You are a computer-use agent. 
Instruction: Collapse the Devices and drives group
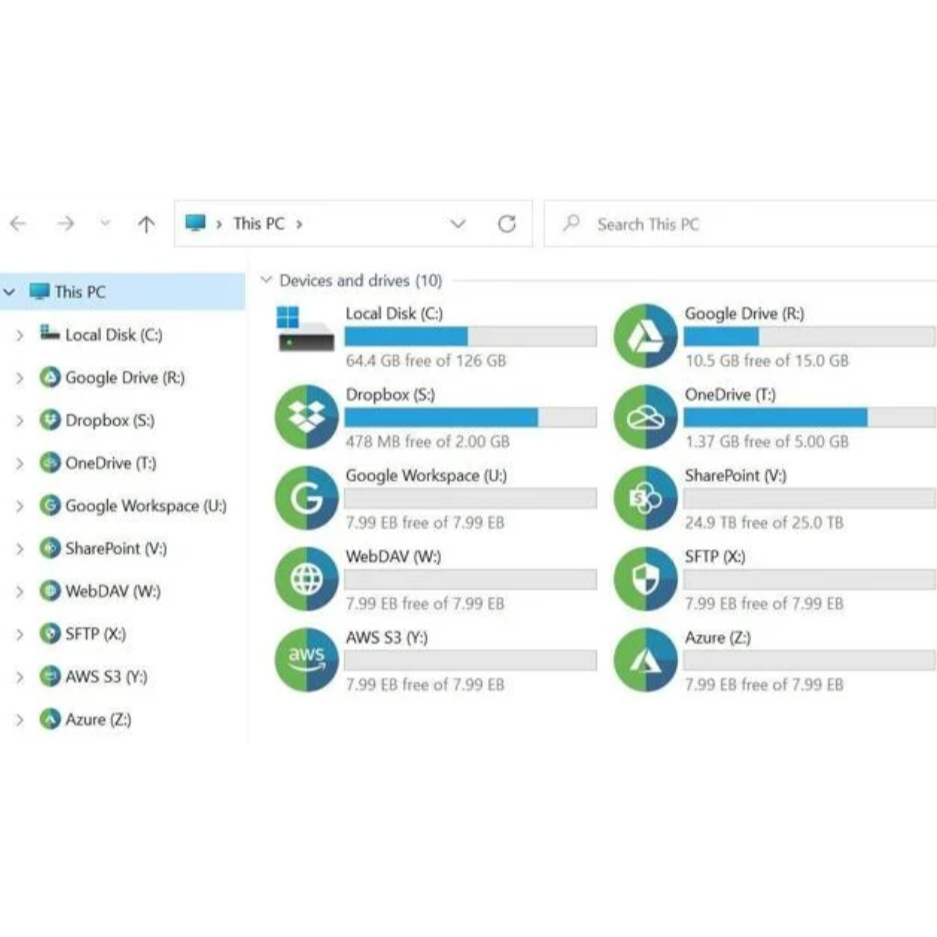(266, 280)
